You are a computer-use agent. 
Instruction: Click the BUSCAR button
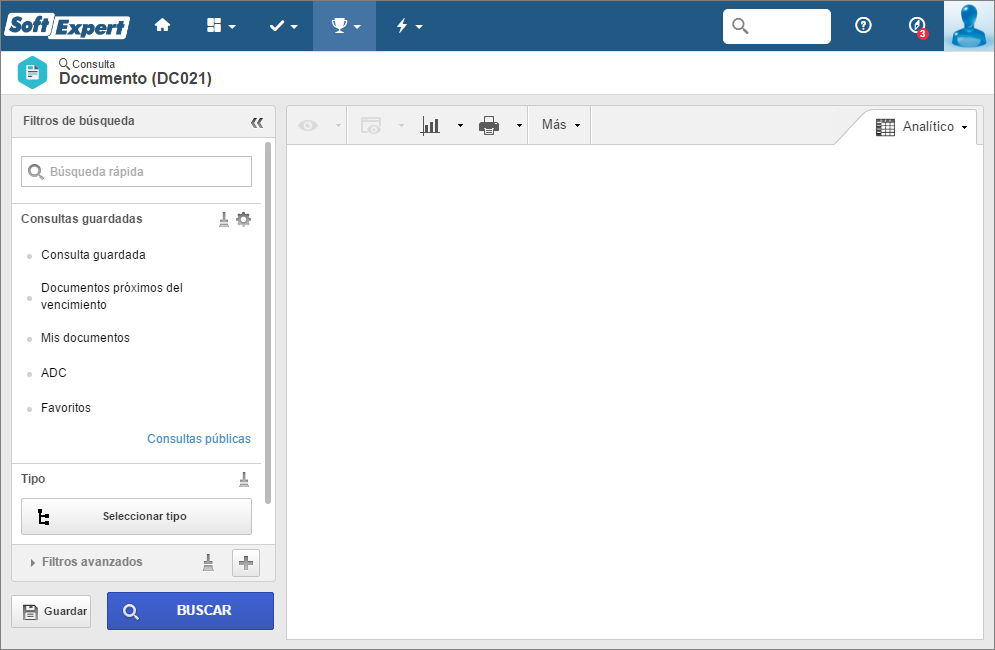190,611
